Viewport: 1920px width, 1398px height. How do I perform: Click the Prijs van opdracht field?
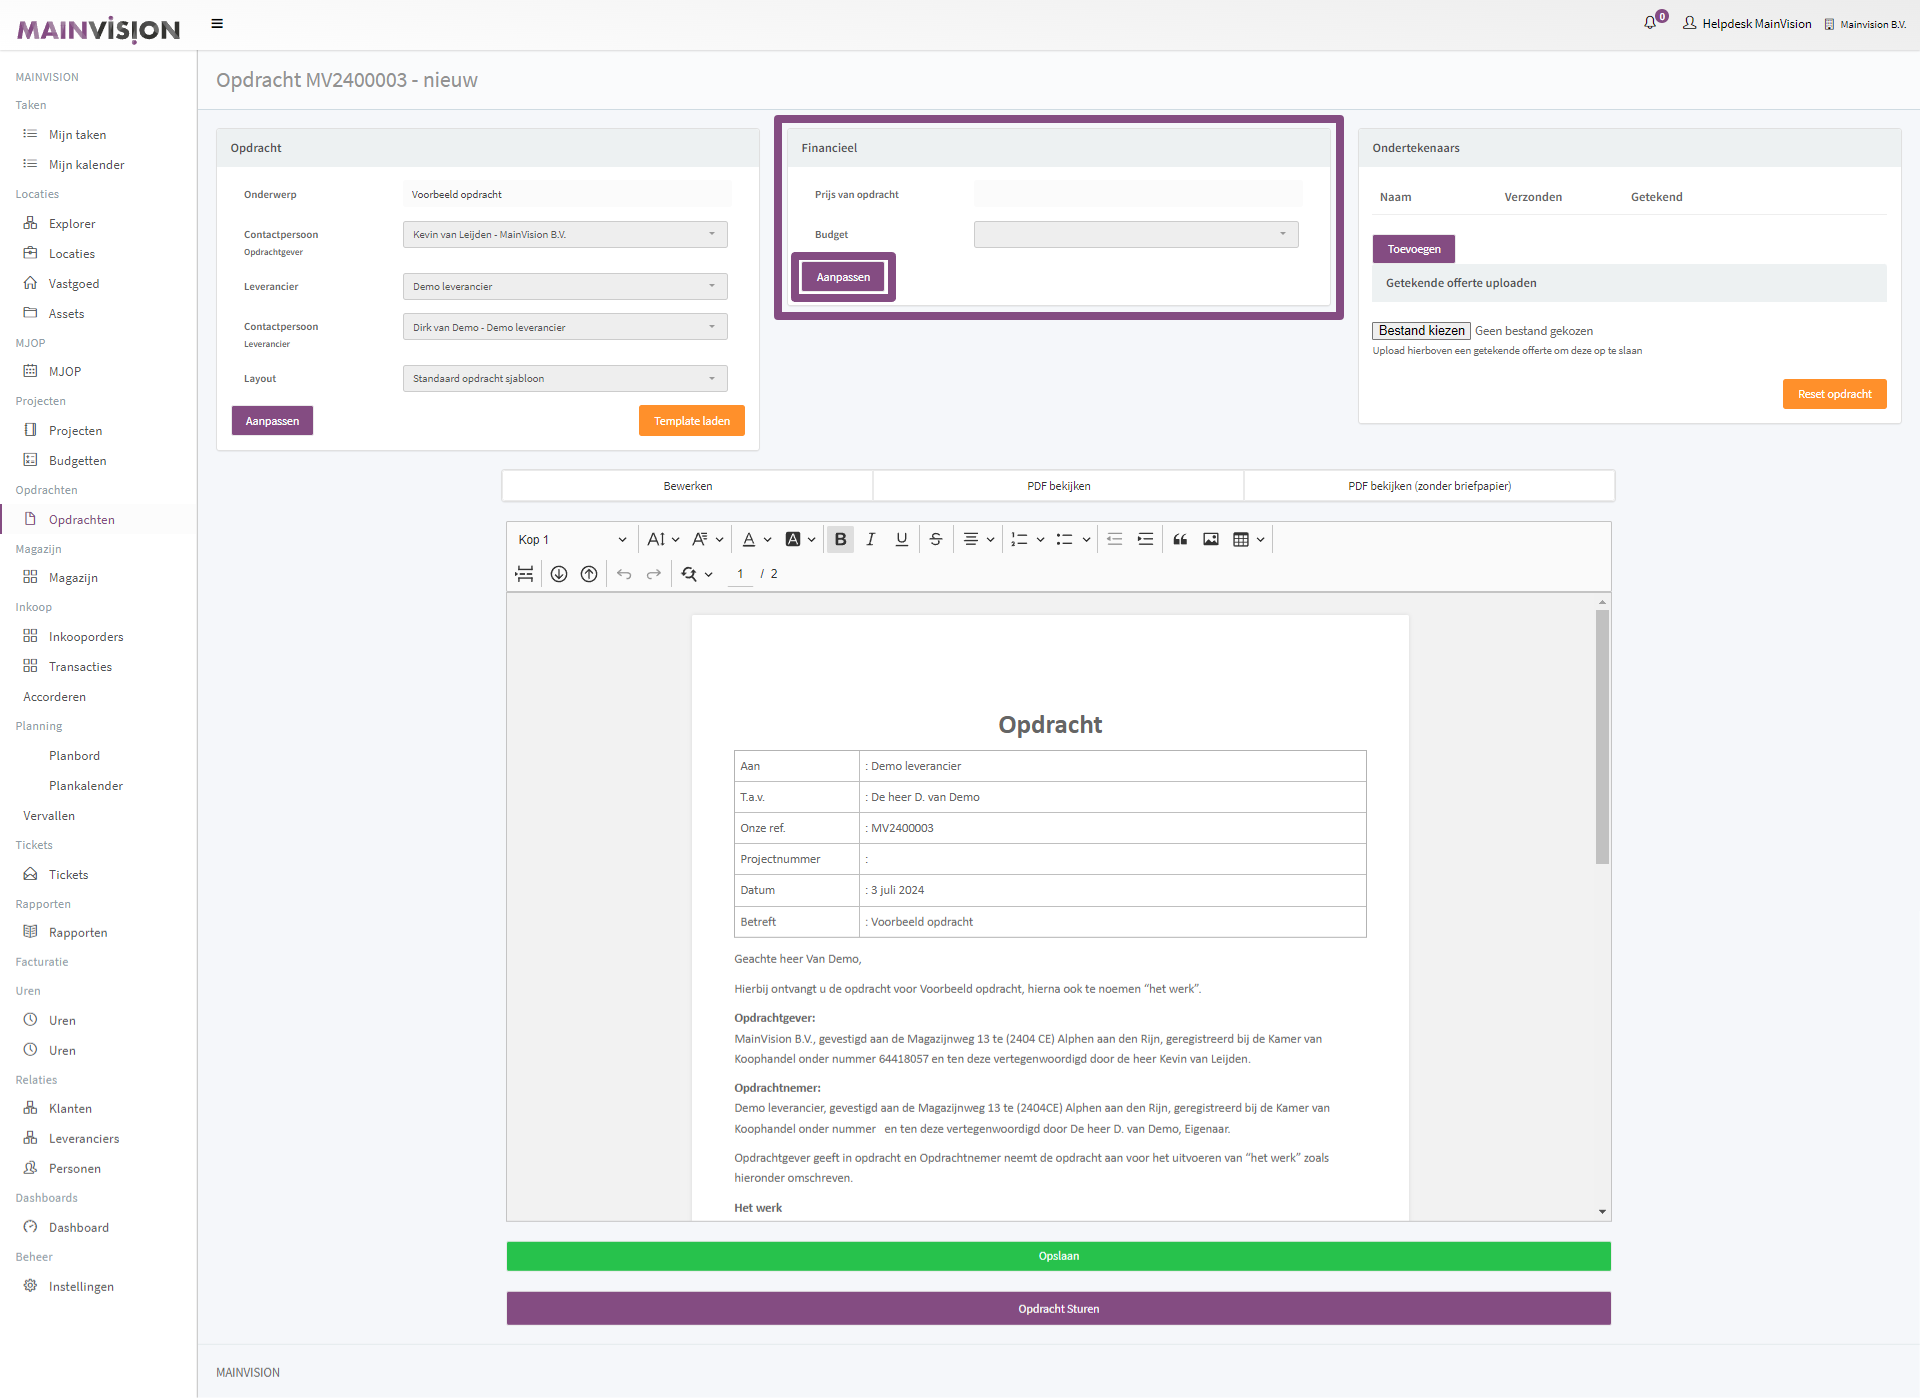pos(1137,194)
